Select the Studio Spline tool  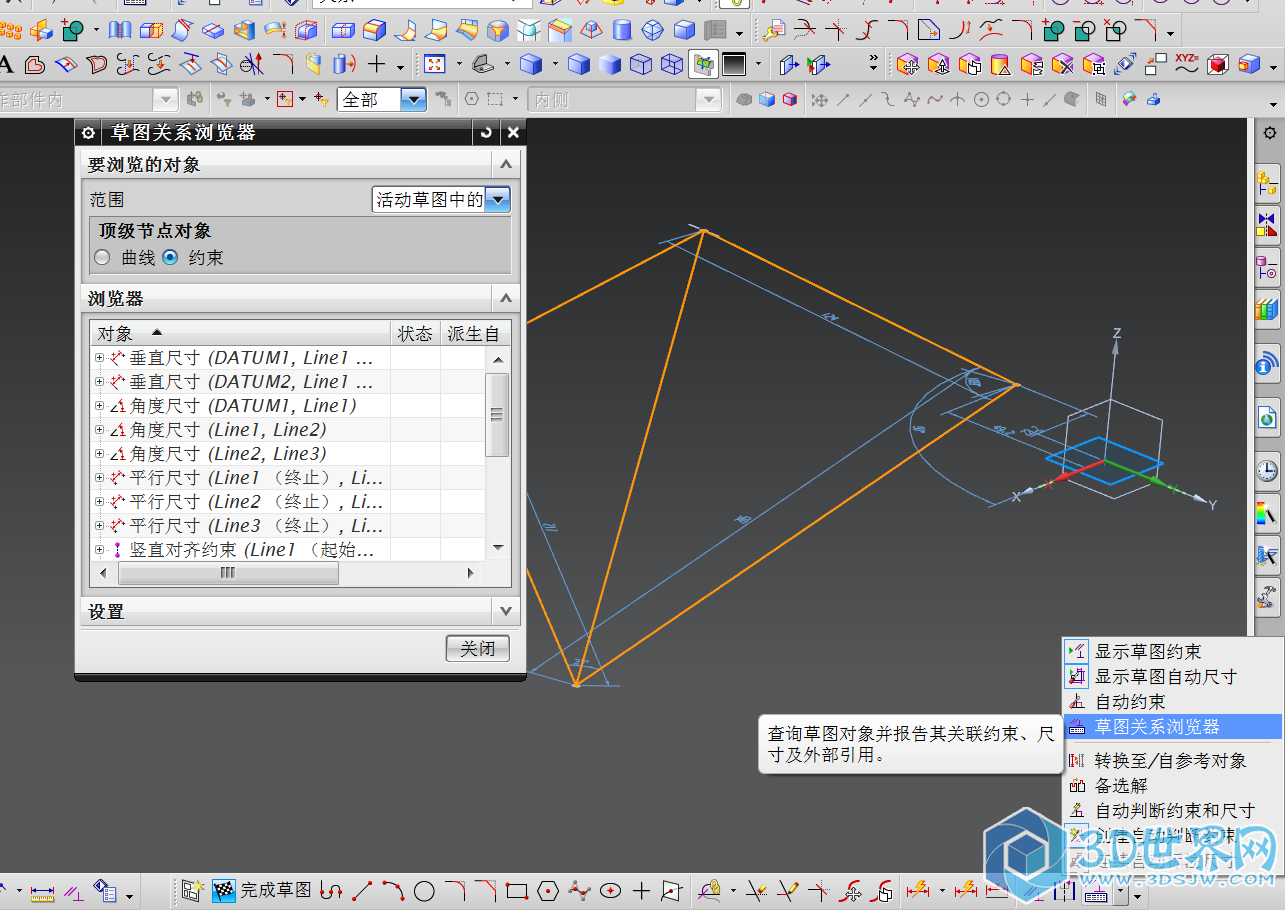pos(579,890)
